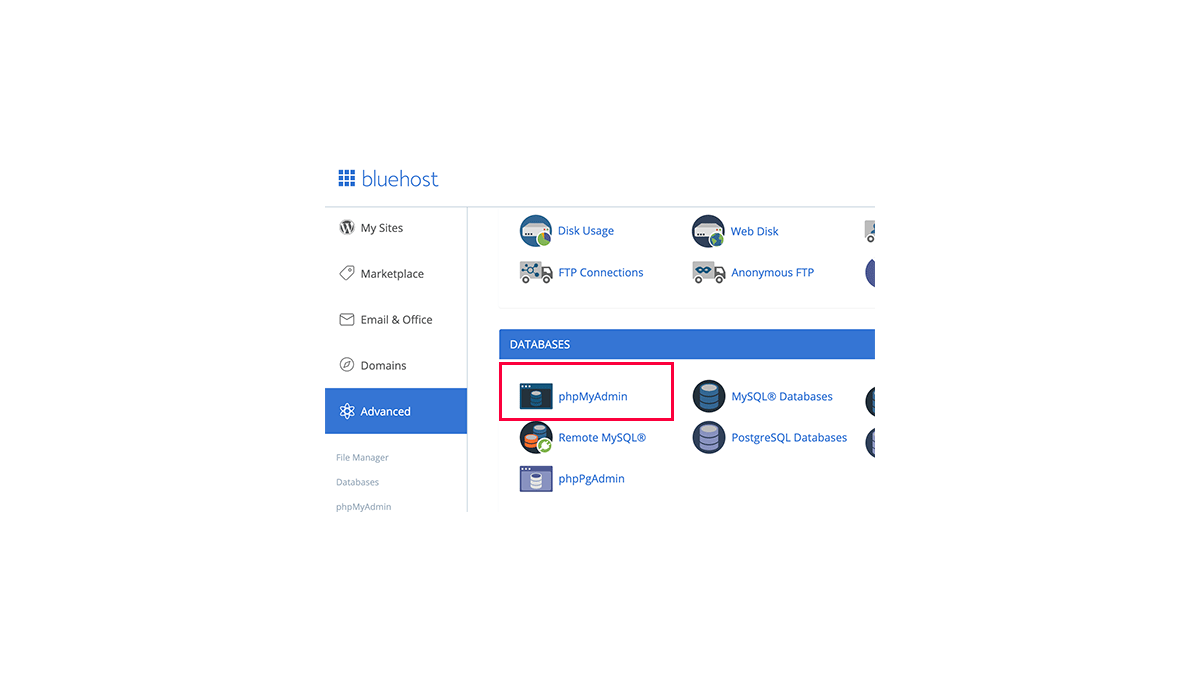Image resolution: width=1200 pixels, height=675 pixels.
Task: Click the Remote MySQL icon
Action: tap(536, 438)
